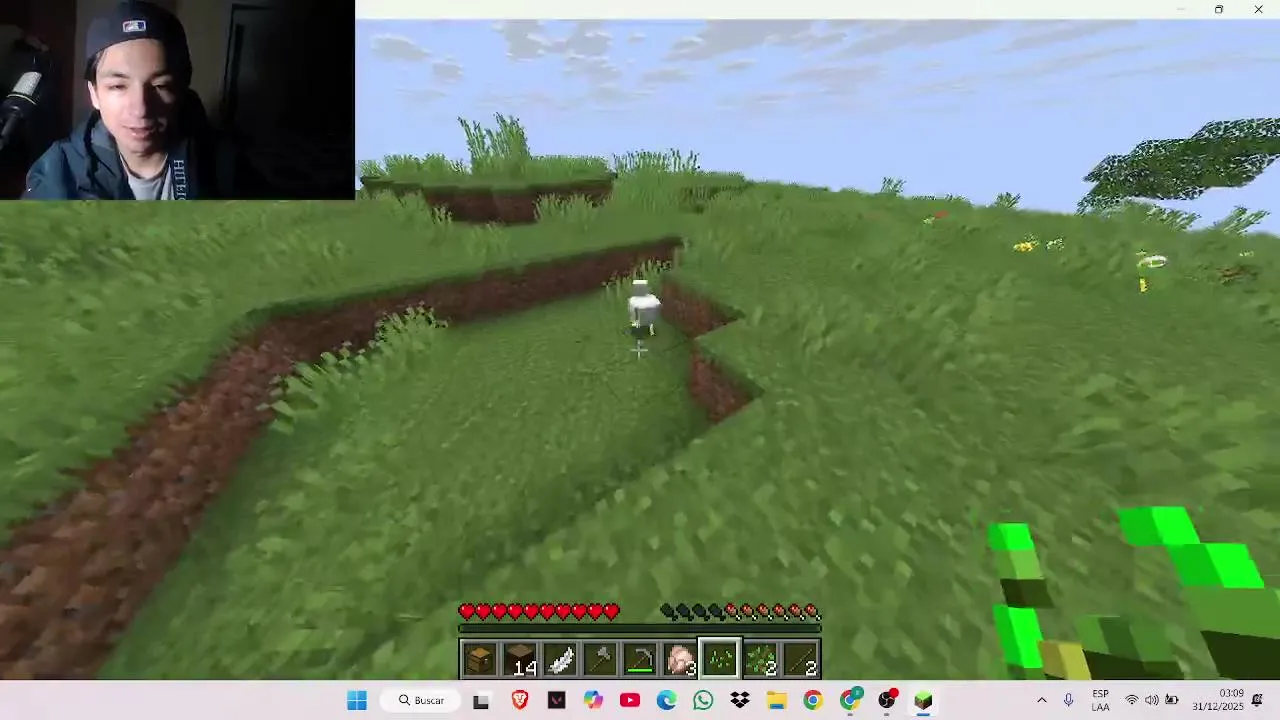Open Brave browser from taskbar

(x=519, y=700)
